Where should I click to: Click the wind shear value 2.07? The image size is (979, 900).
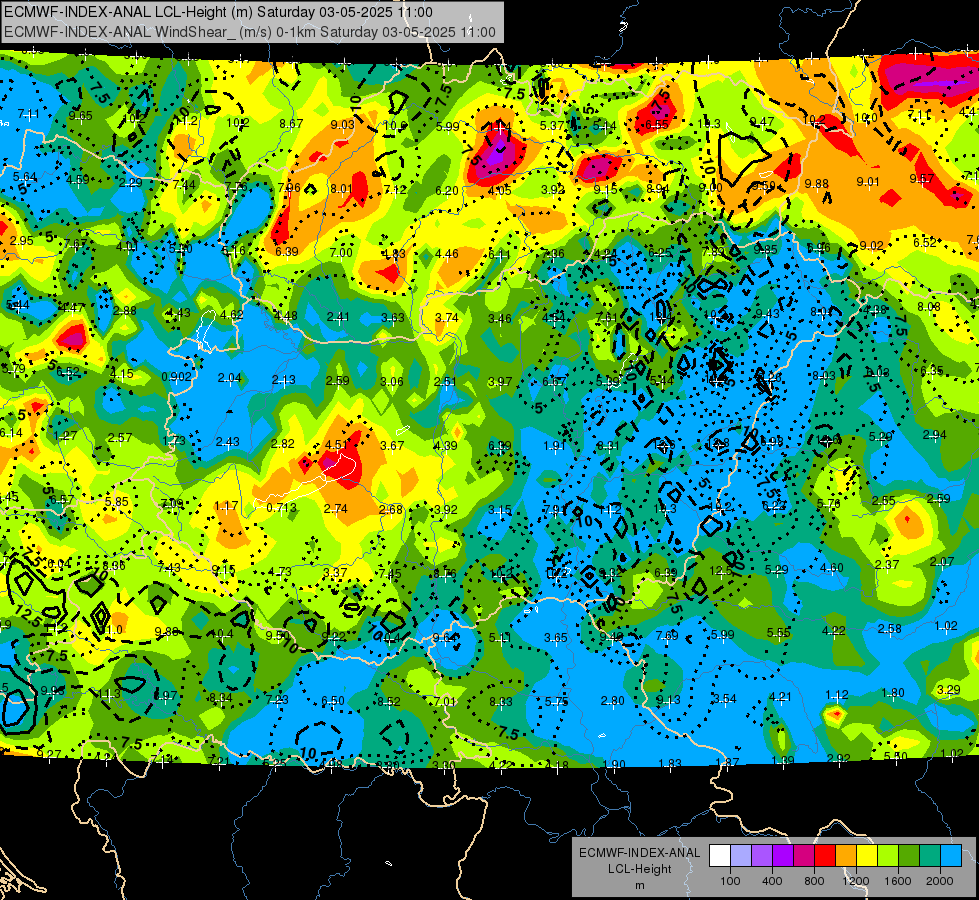click(942, 561)
